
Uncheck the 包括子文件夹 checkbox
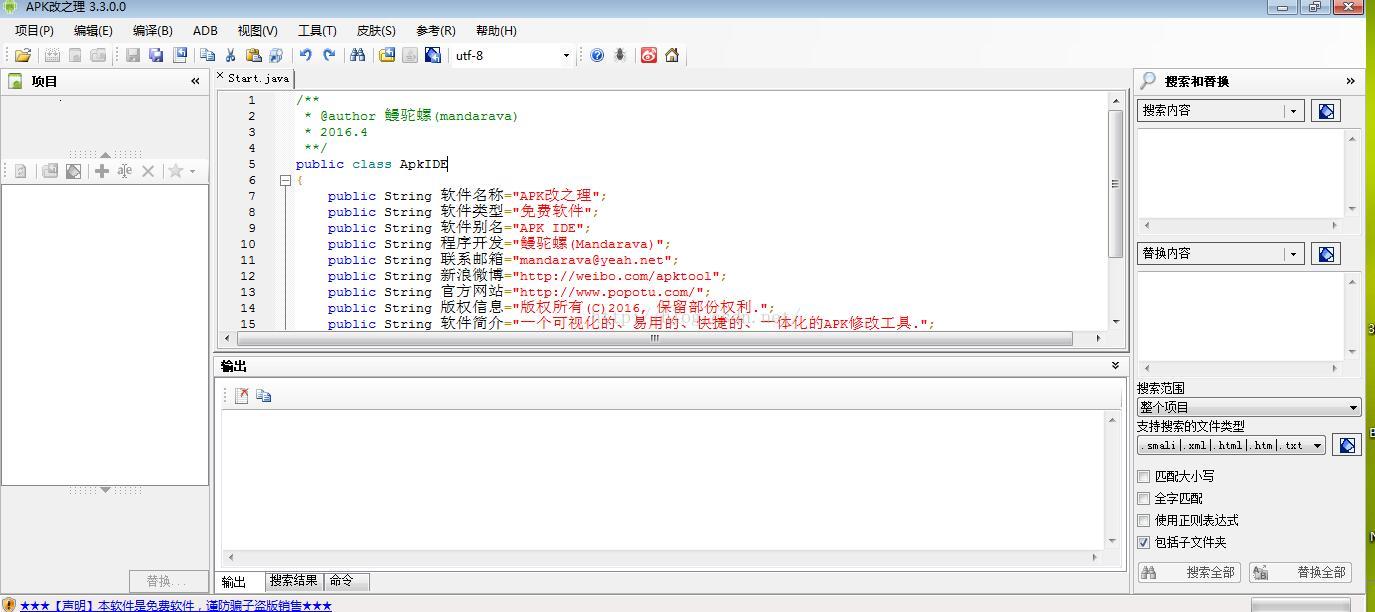1144,543
